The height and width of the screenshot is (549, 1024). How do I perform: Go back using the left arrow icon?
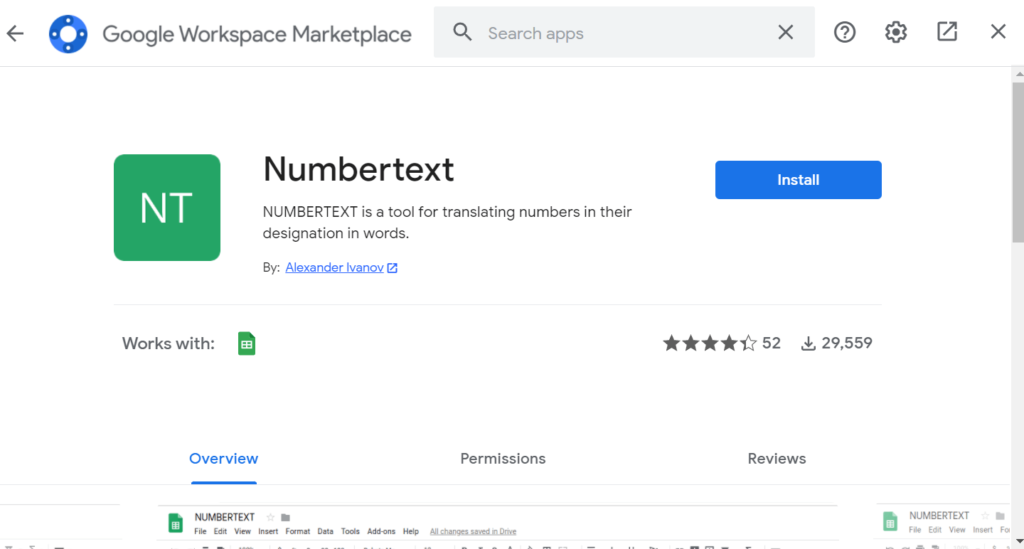tap(15, 33)
